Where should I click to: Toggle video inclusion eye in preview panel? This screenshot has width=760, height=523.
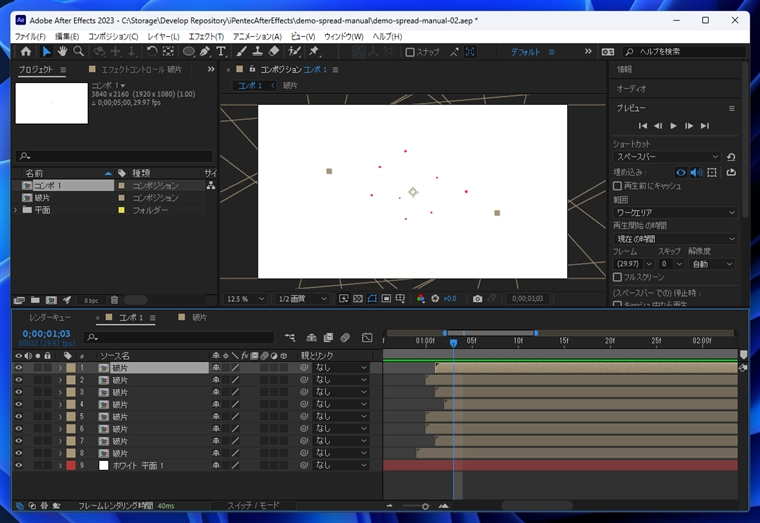681,172
